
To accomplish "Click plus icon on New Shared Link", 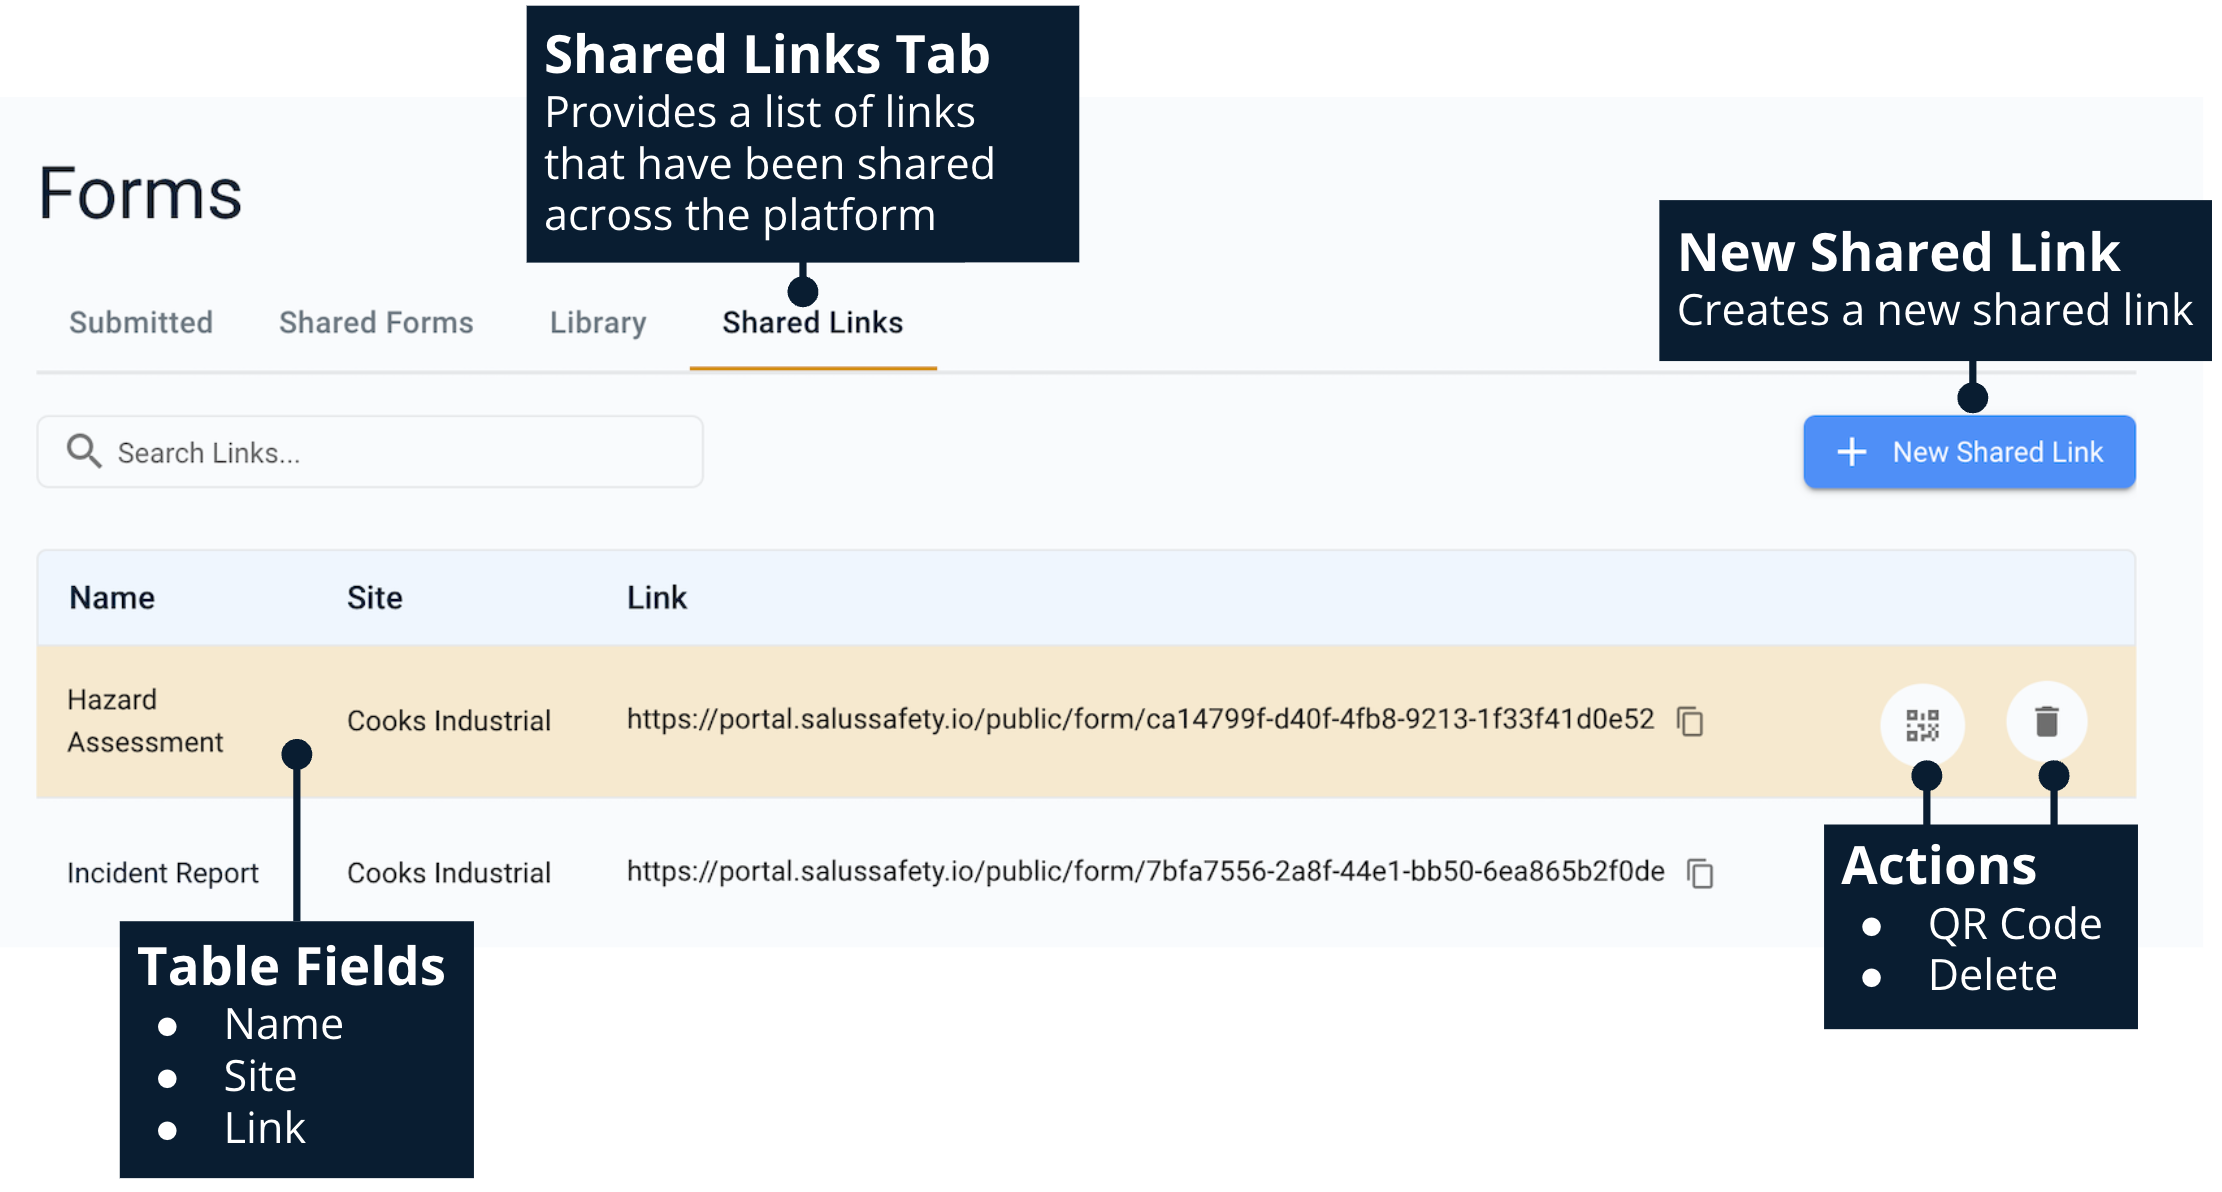I will pyautogui.click(x=1851, y=452).
